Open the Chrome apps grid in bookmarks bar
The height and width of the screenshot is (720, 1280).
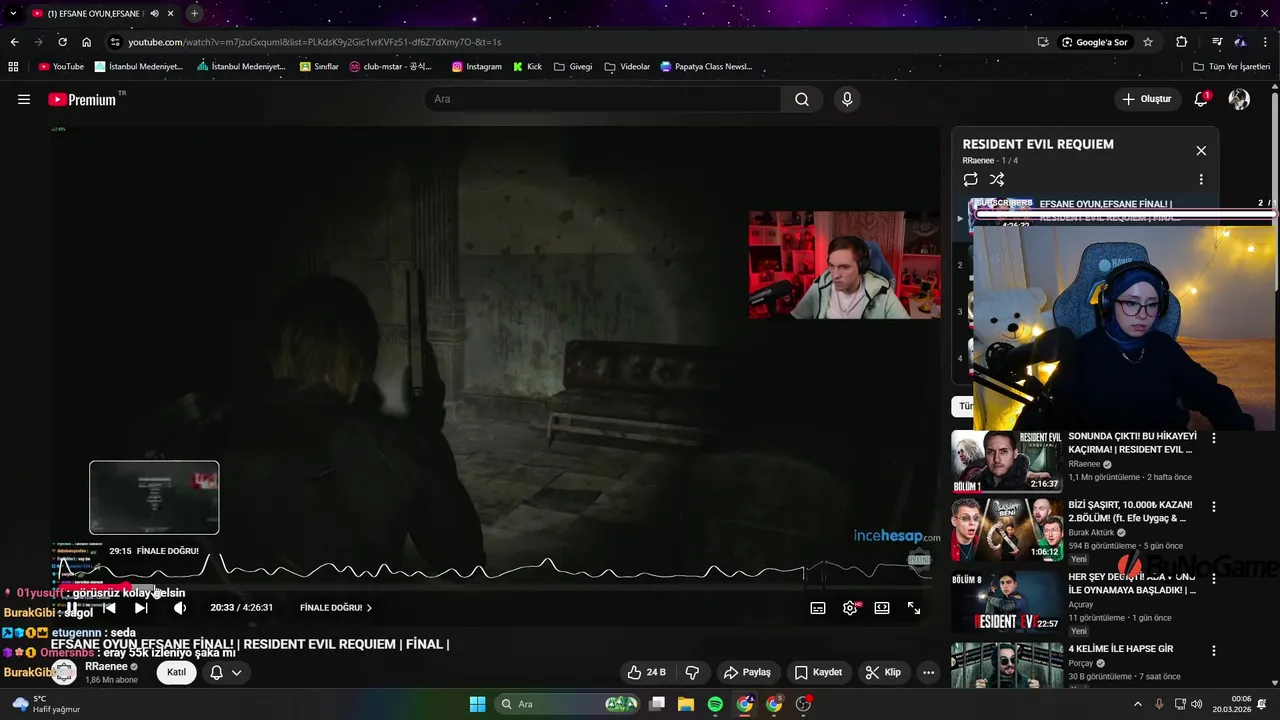tap(13, 67)
